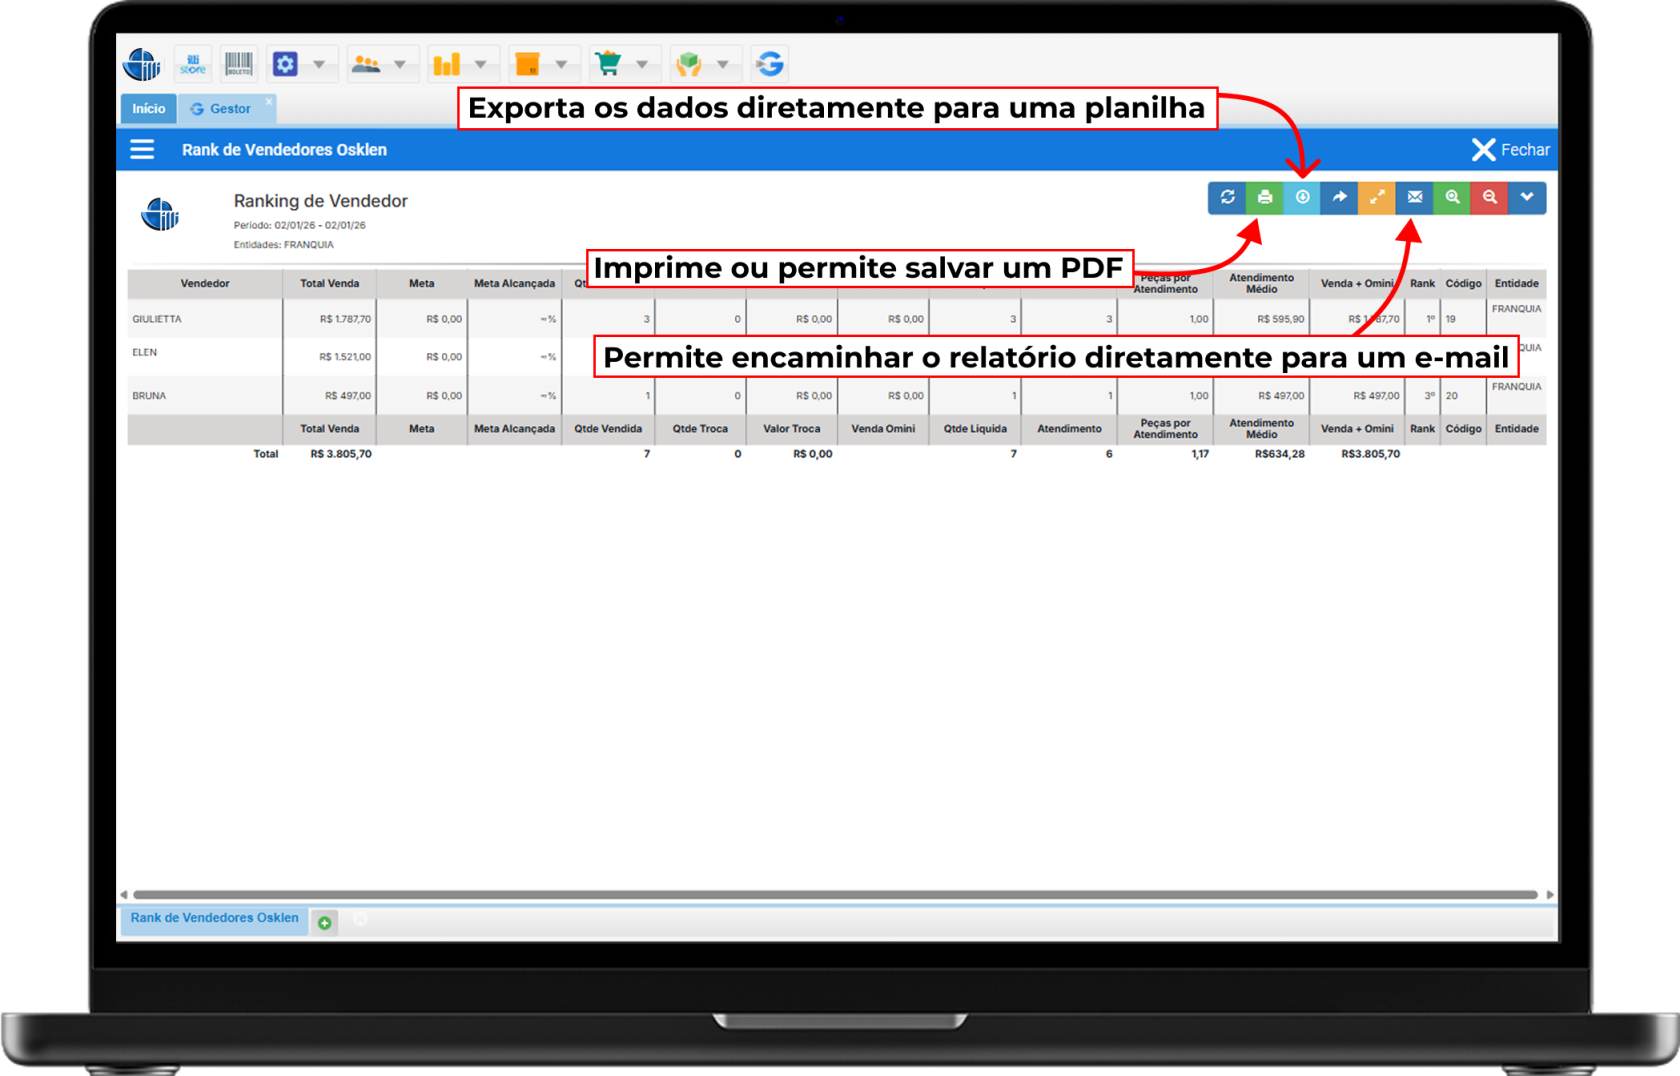Viewport: 1680px width, 1076px height.
Task: Click the horizontal scrollbar below the report
Action: tap(834, 895)
